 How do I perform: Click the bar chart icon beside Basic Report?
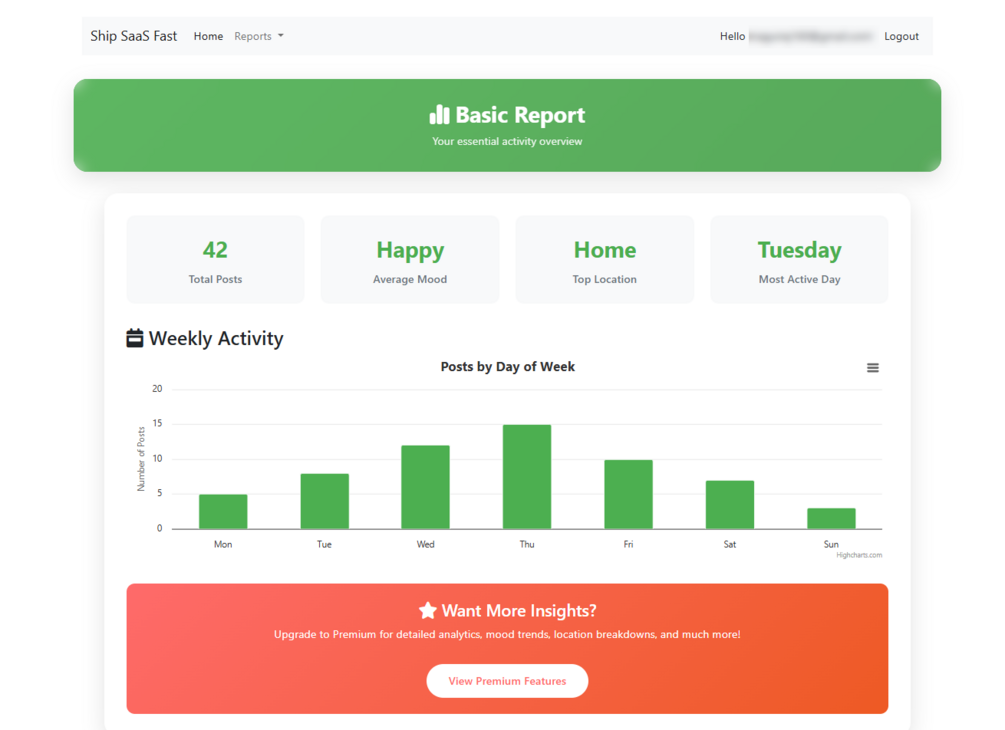[x=439, y=115]
